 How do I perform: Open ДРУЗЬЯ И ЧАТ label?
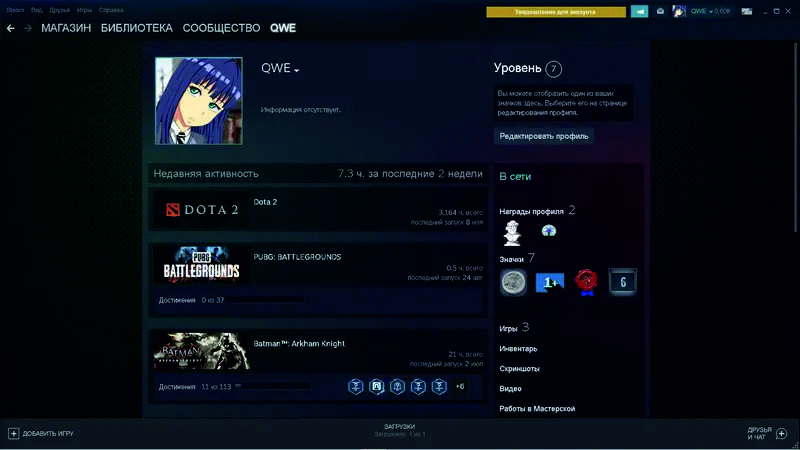pyautogui.click(x=760, y=434)
